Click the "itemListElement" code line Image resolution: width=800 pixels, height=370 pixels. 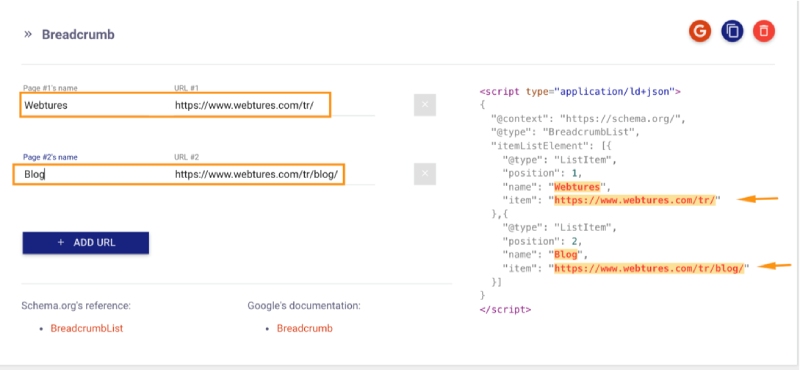pyautogui.click(x=551, y=146)
